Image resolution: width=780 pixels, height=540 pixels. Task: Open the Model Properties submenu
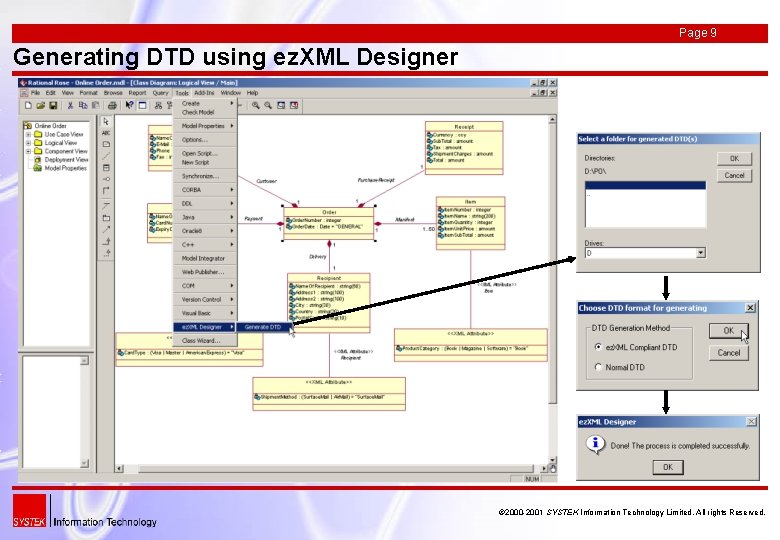205,126
